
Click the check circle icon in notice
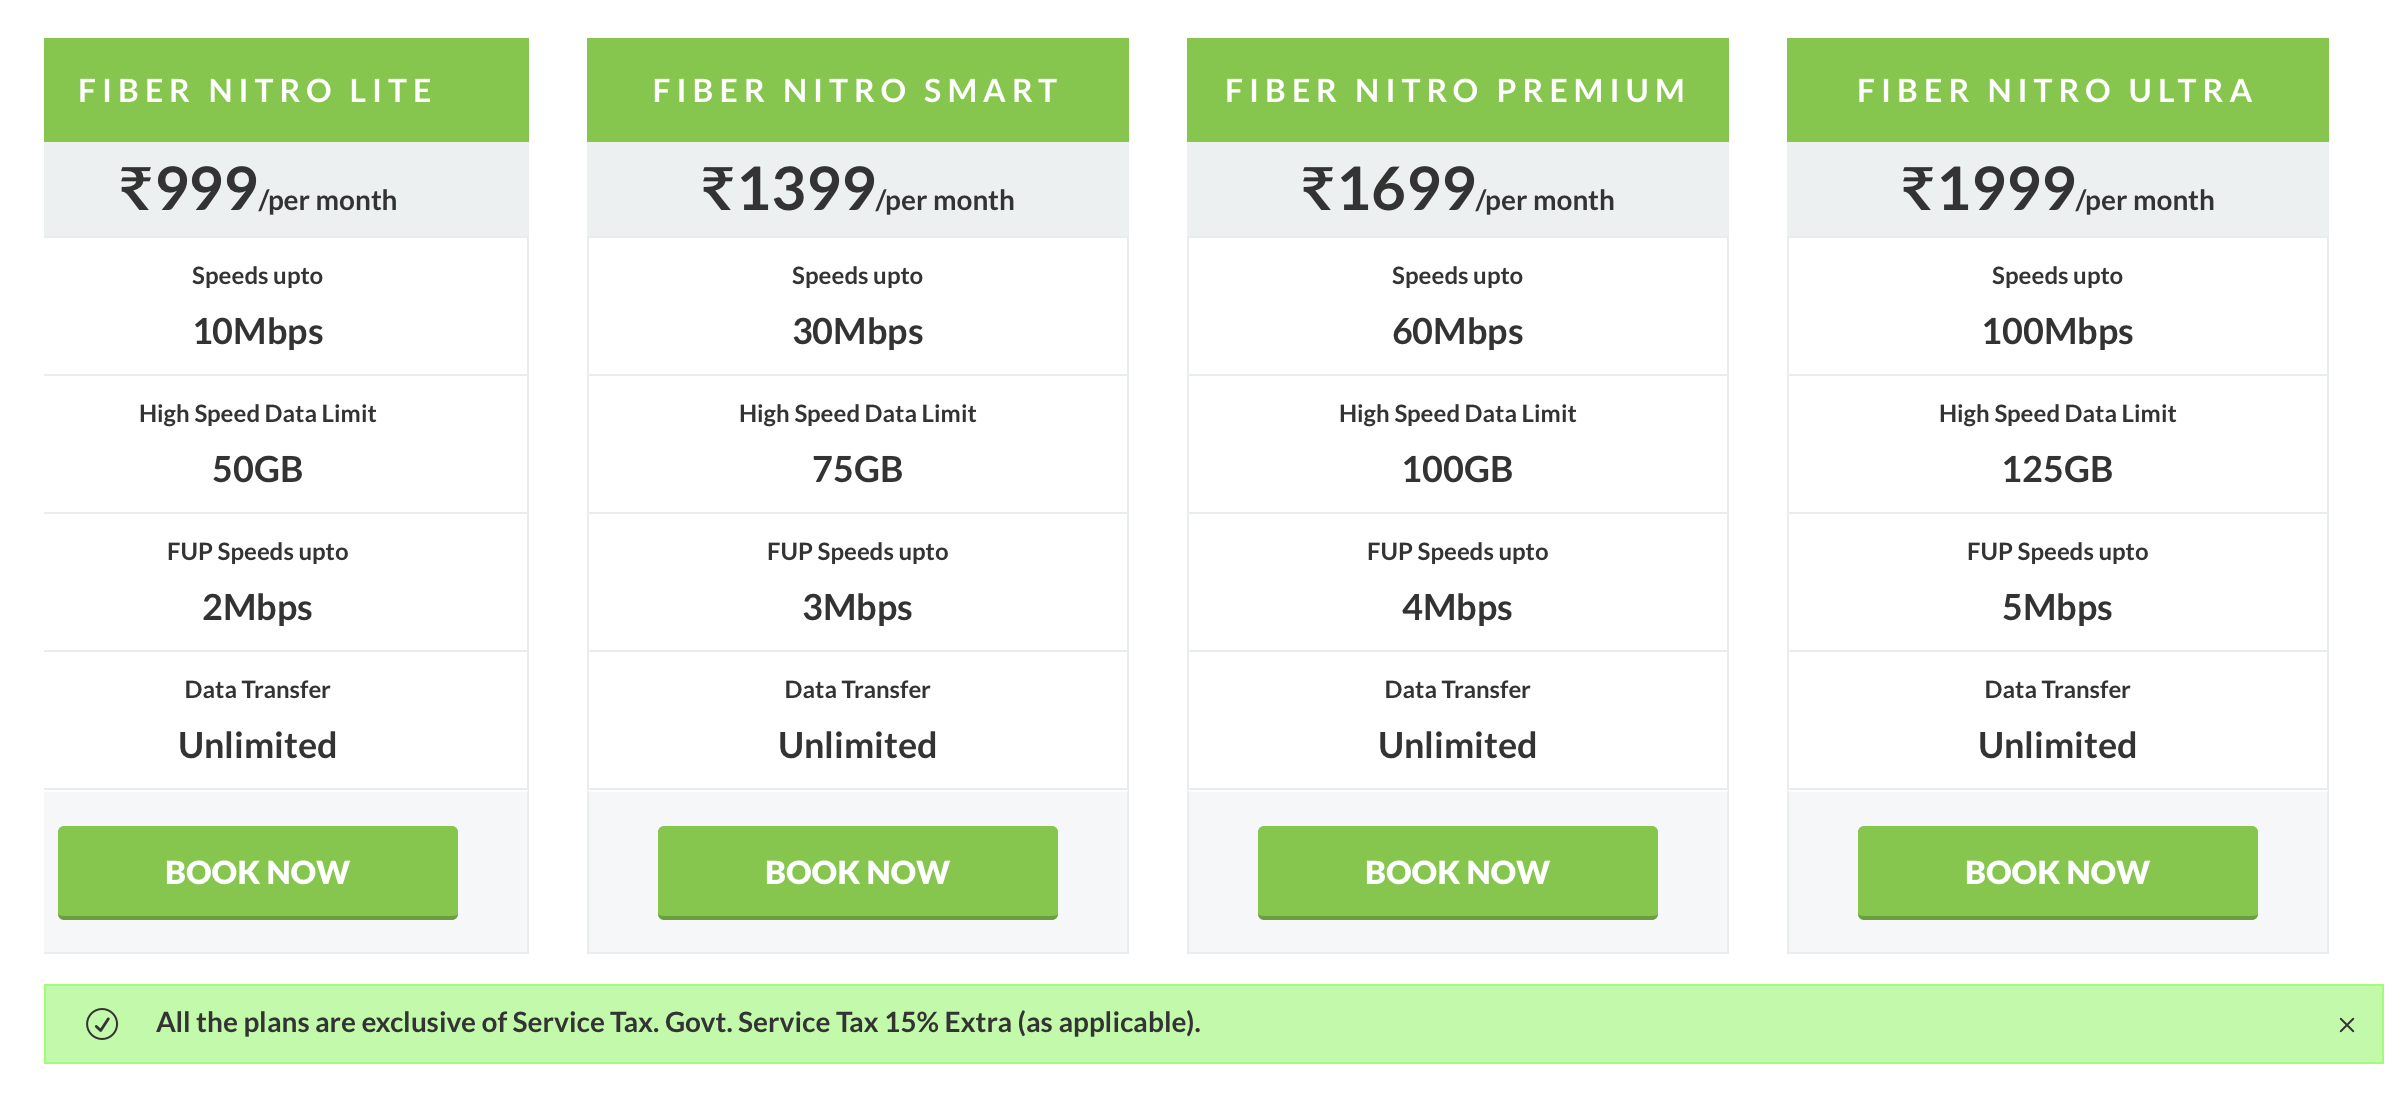point(102,1024)
